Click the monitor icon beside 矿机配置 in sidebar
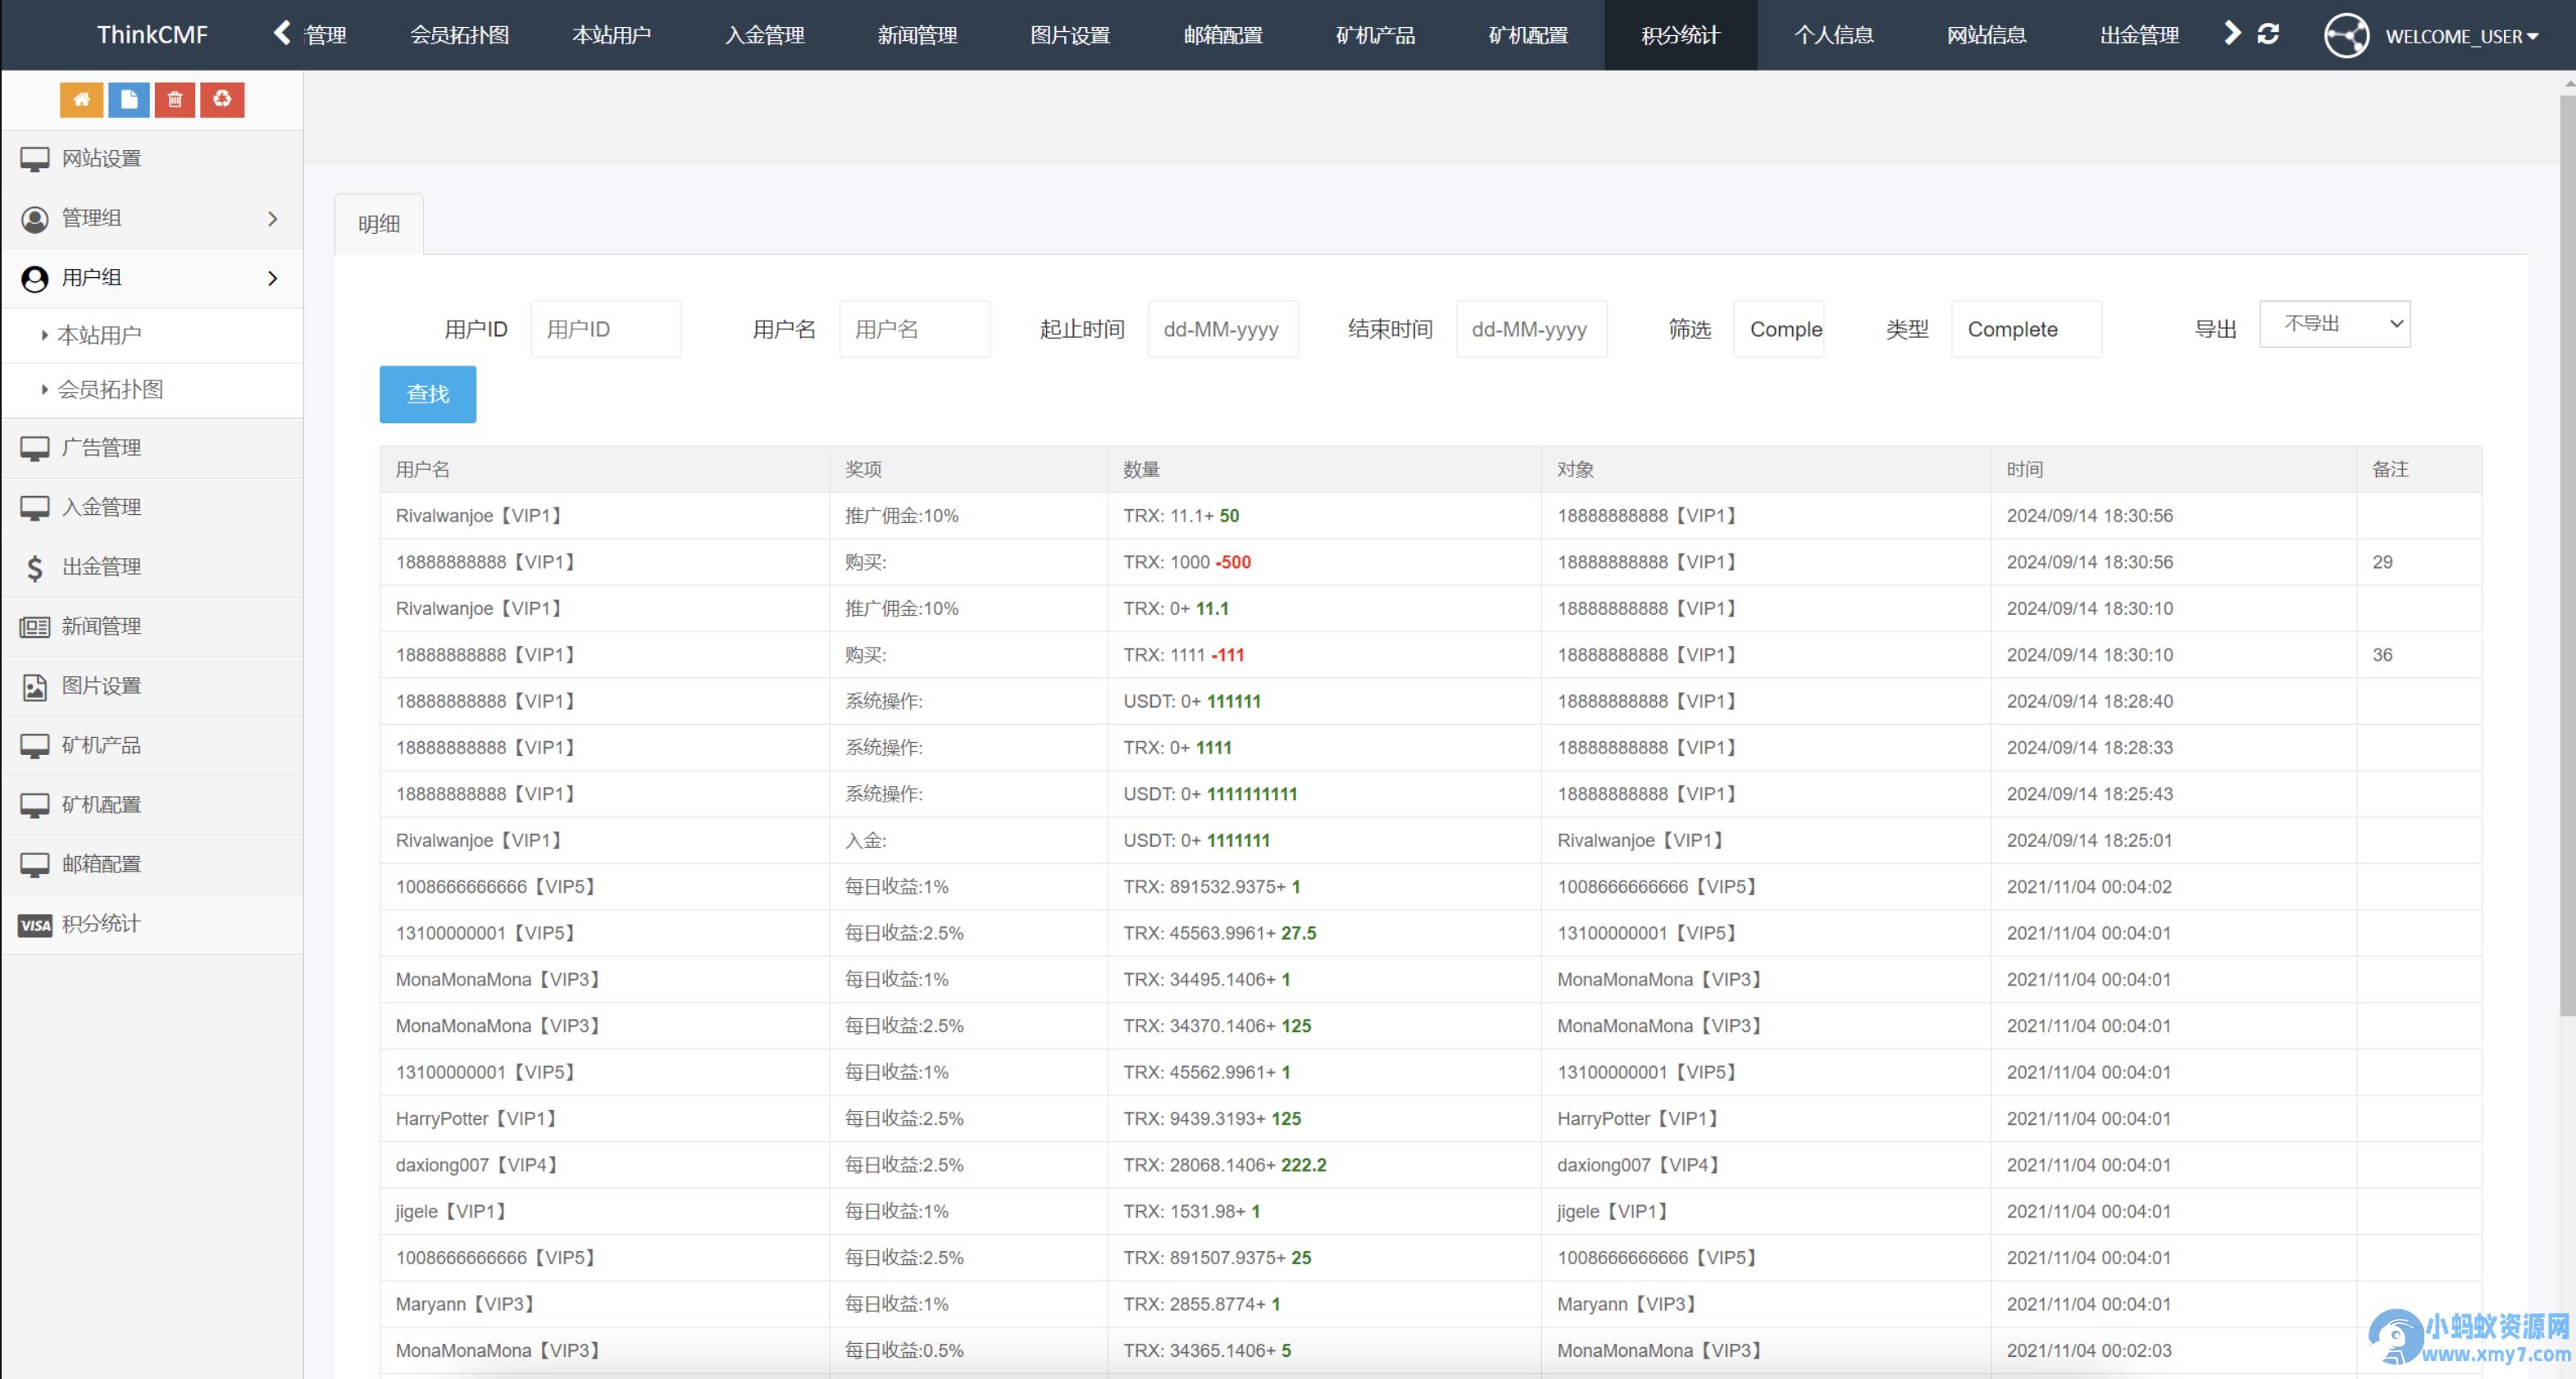 (x=35, y=806)
